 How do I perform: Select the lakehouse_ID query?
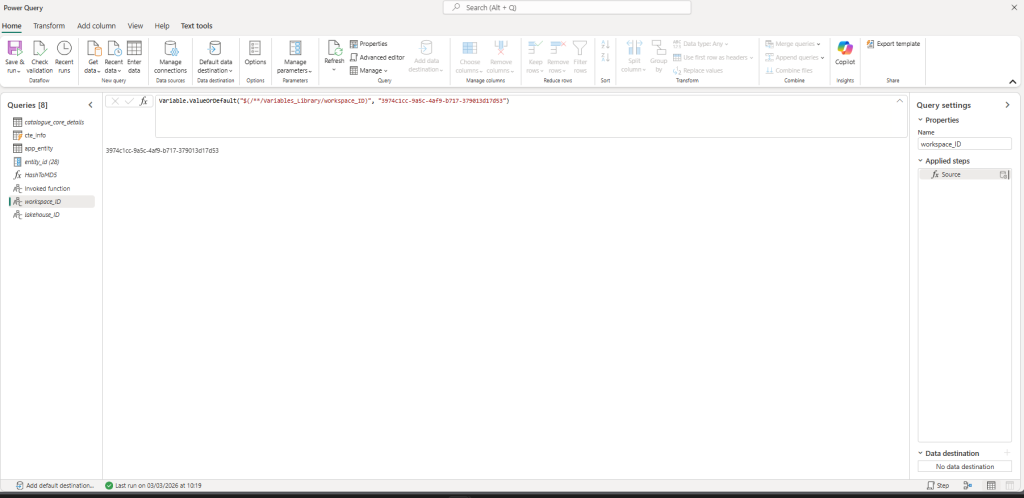(42, 214)
